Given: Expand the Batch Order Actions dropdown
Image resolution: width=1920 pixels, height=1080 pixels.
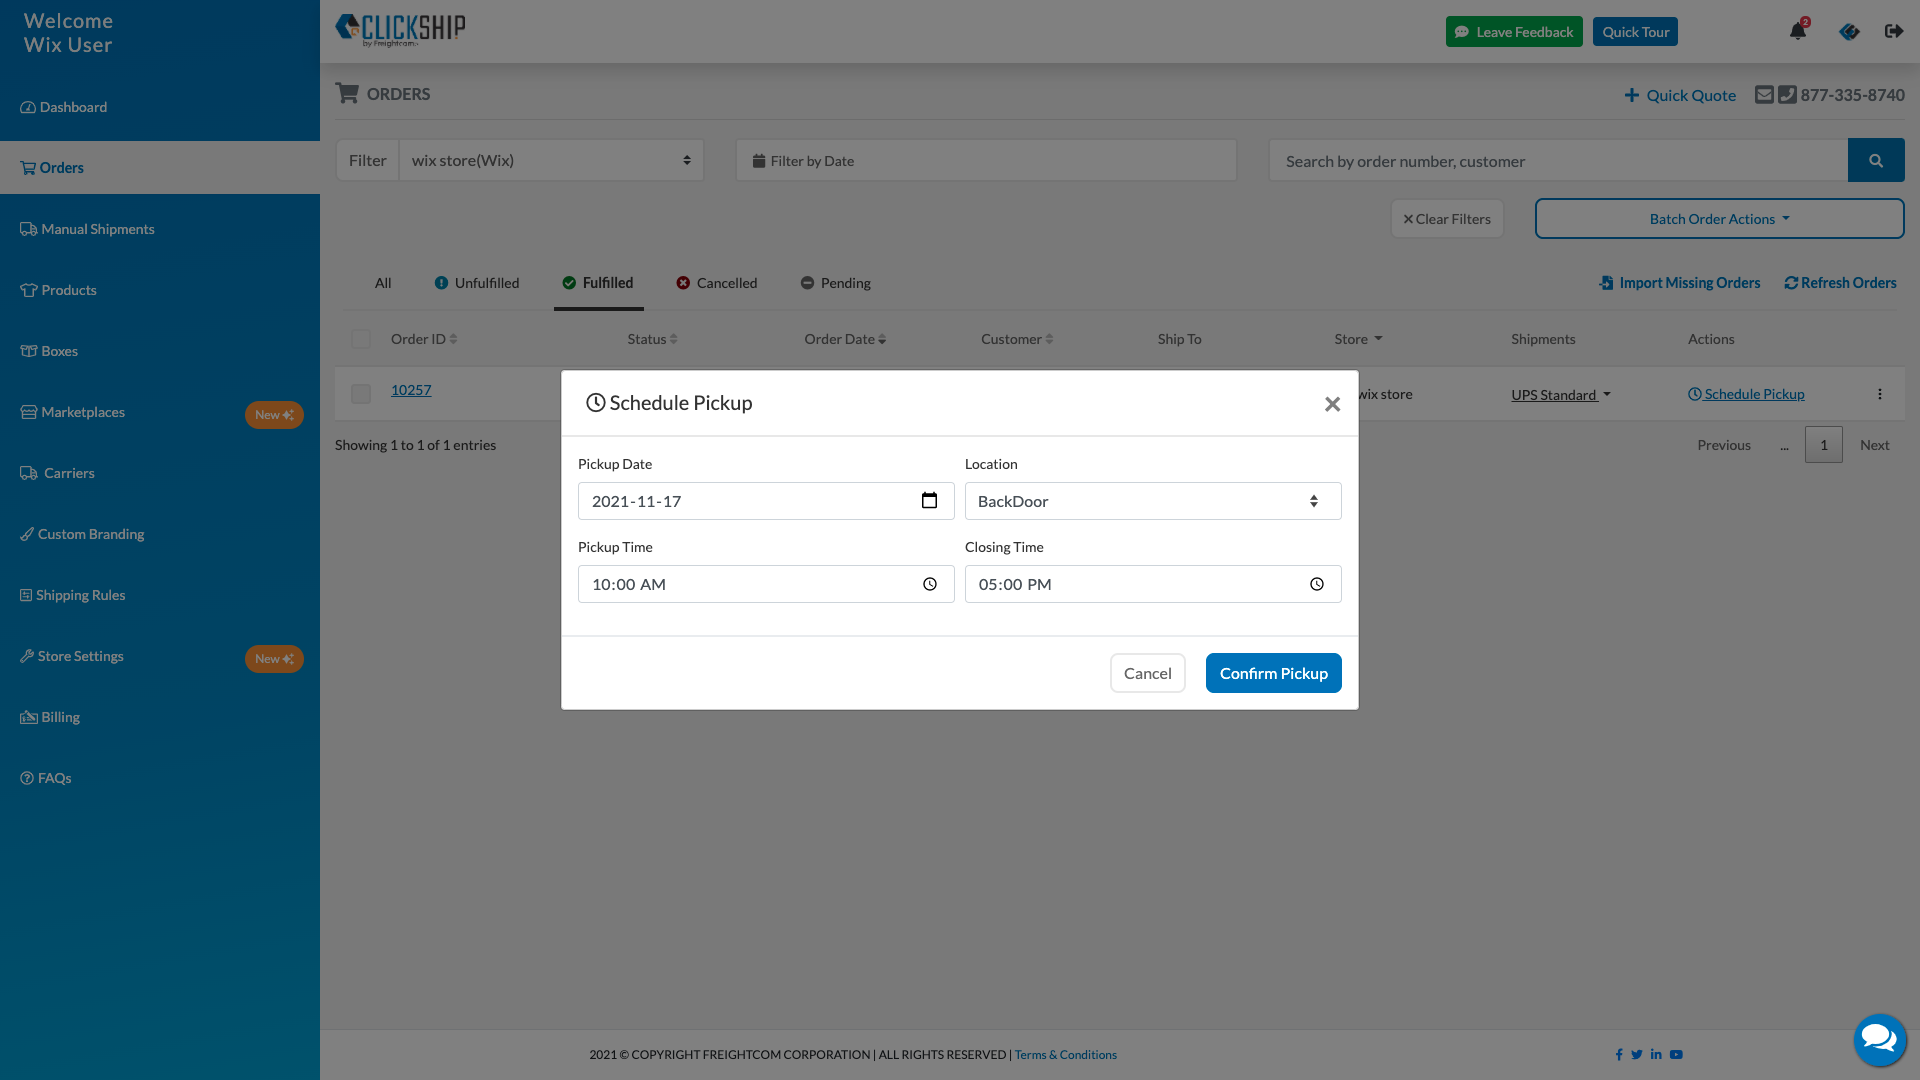Looking at the screenshot, I should coord(1718,218).
